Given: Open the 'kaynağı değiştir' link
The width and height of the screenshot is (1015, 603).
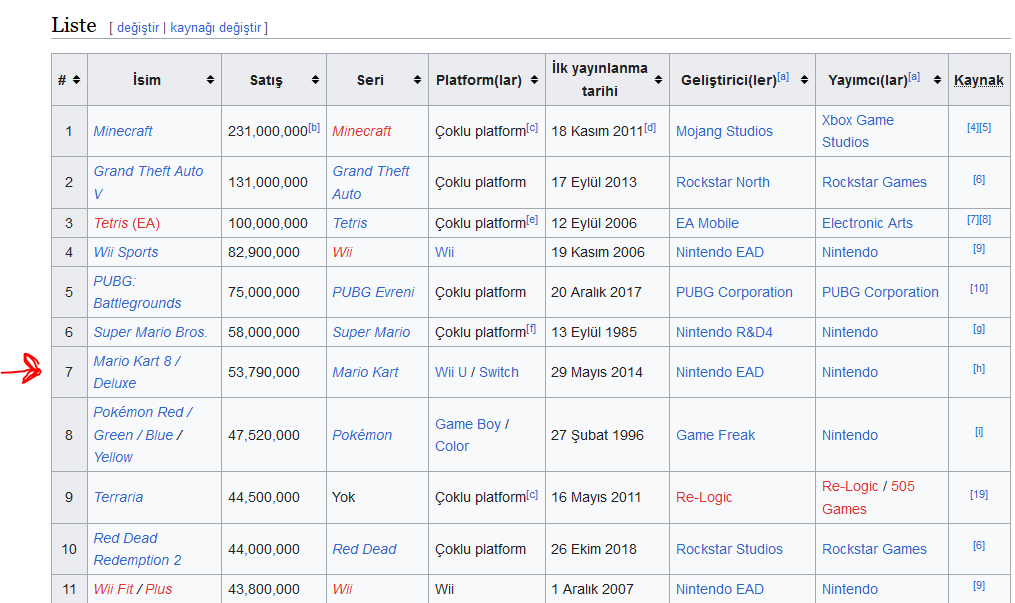Looking at the screenshot, I should pyautogui.click(x=217, y=28).
